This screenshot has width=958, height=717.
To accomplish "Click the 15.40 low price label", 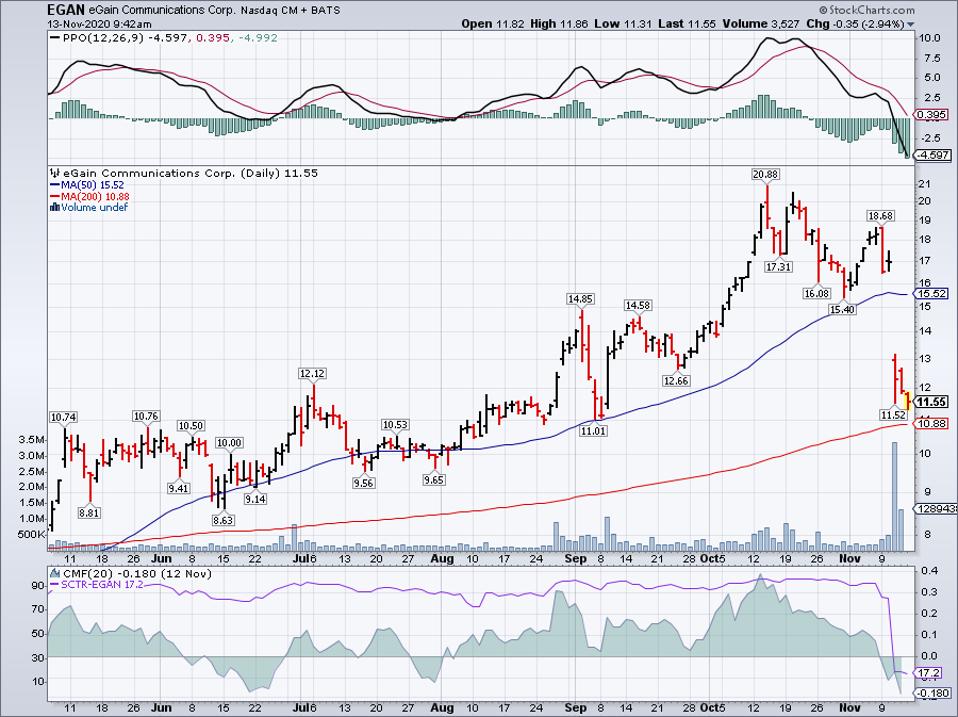I will (843, 310).
